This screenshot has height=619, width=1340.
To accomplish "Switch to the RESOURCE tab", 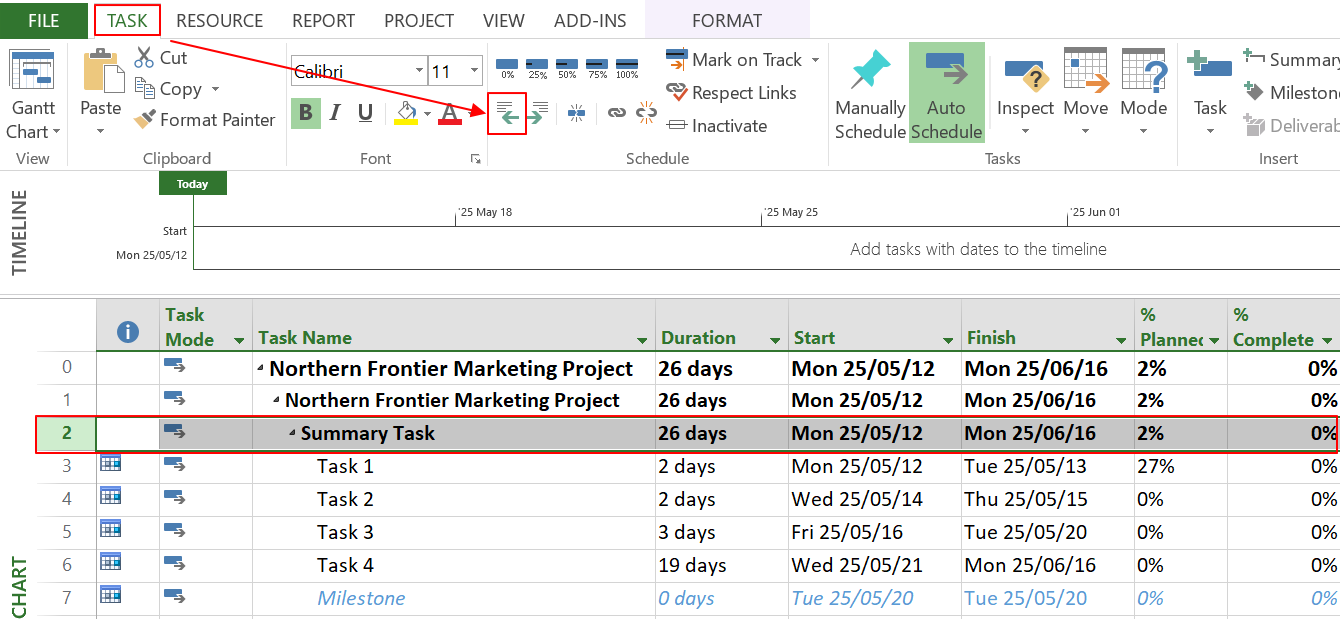I will point(220,20).
